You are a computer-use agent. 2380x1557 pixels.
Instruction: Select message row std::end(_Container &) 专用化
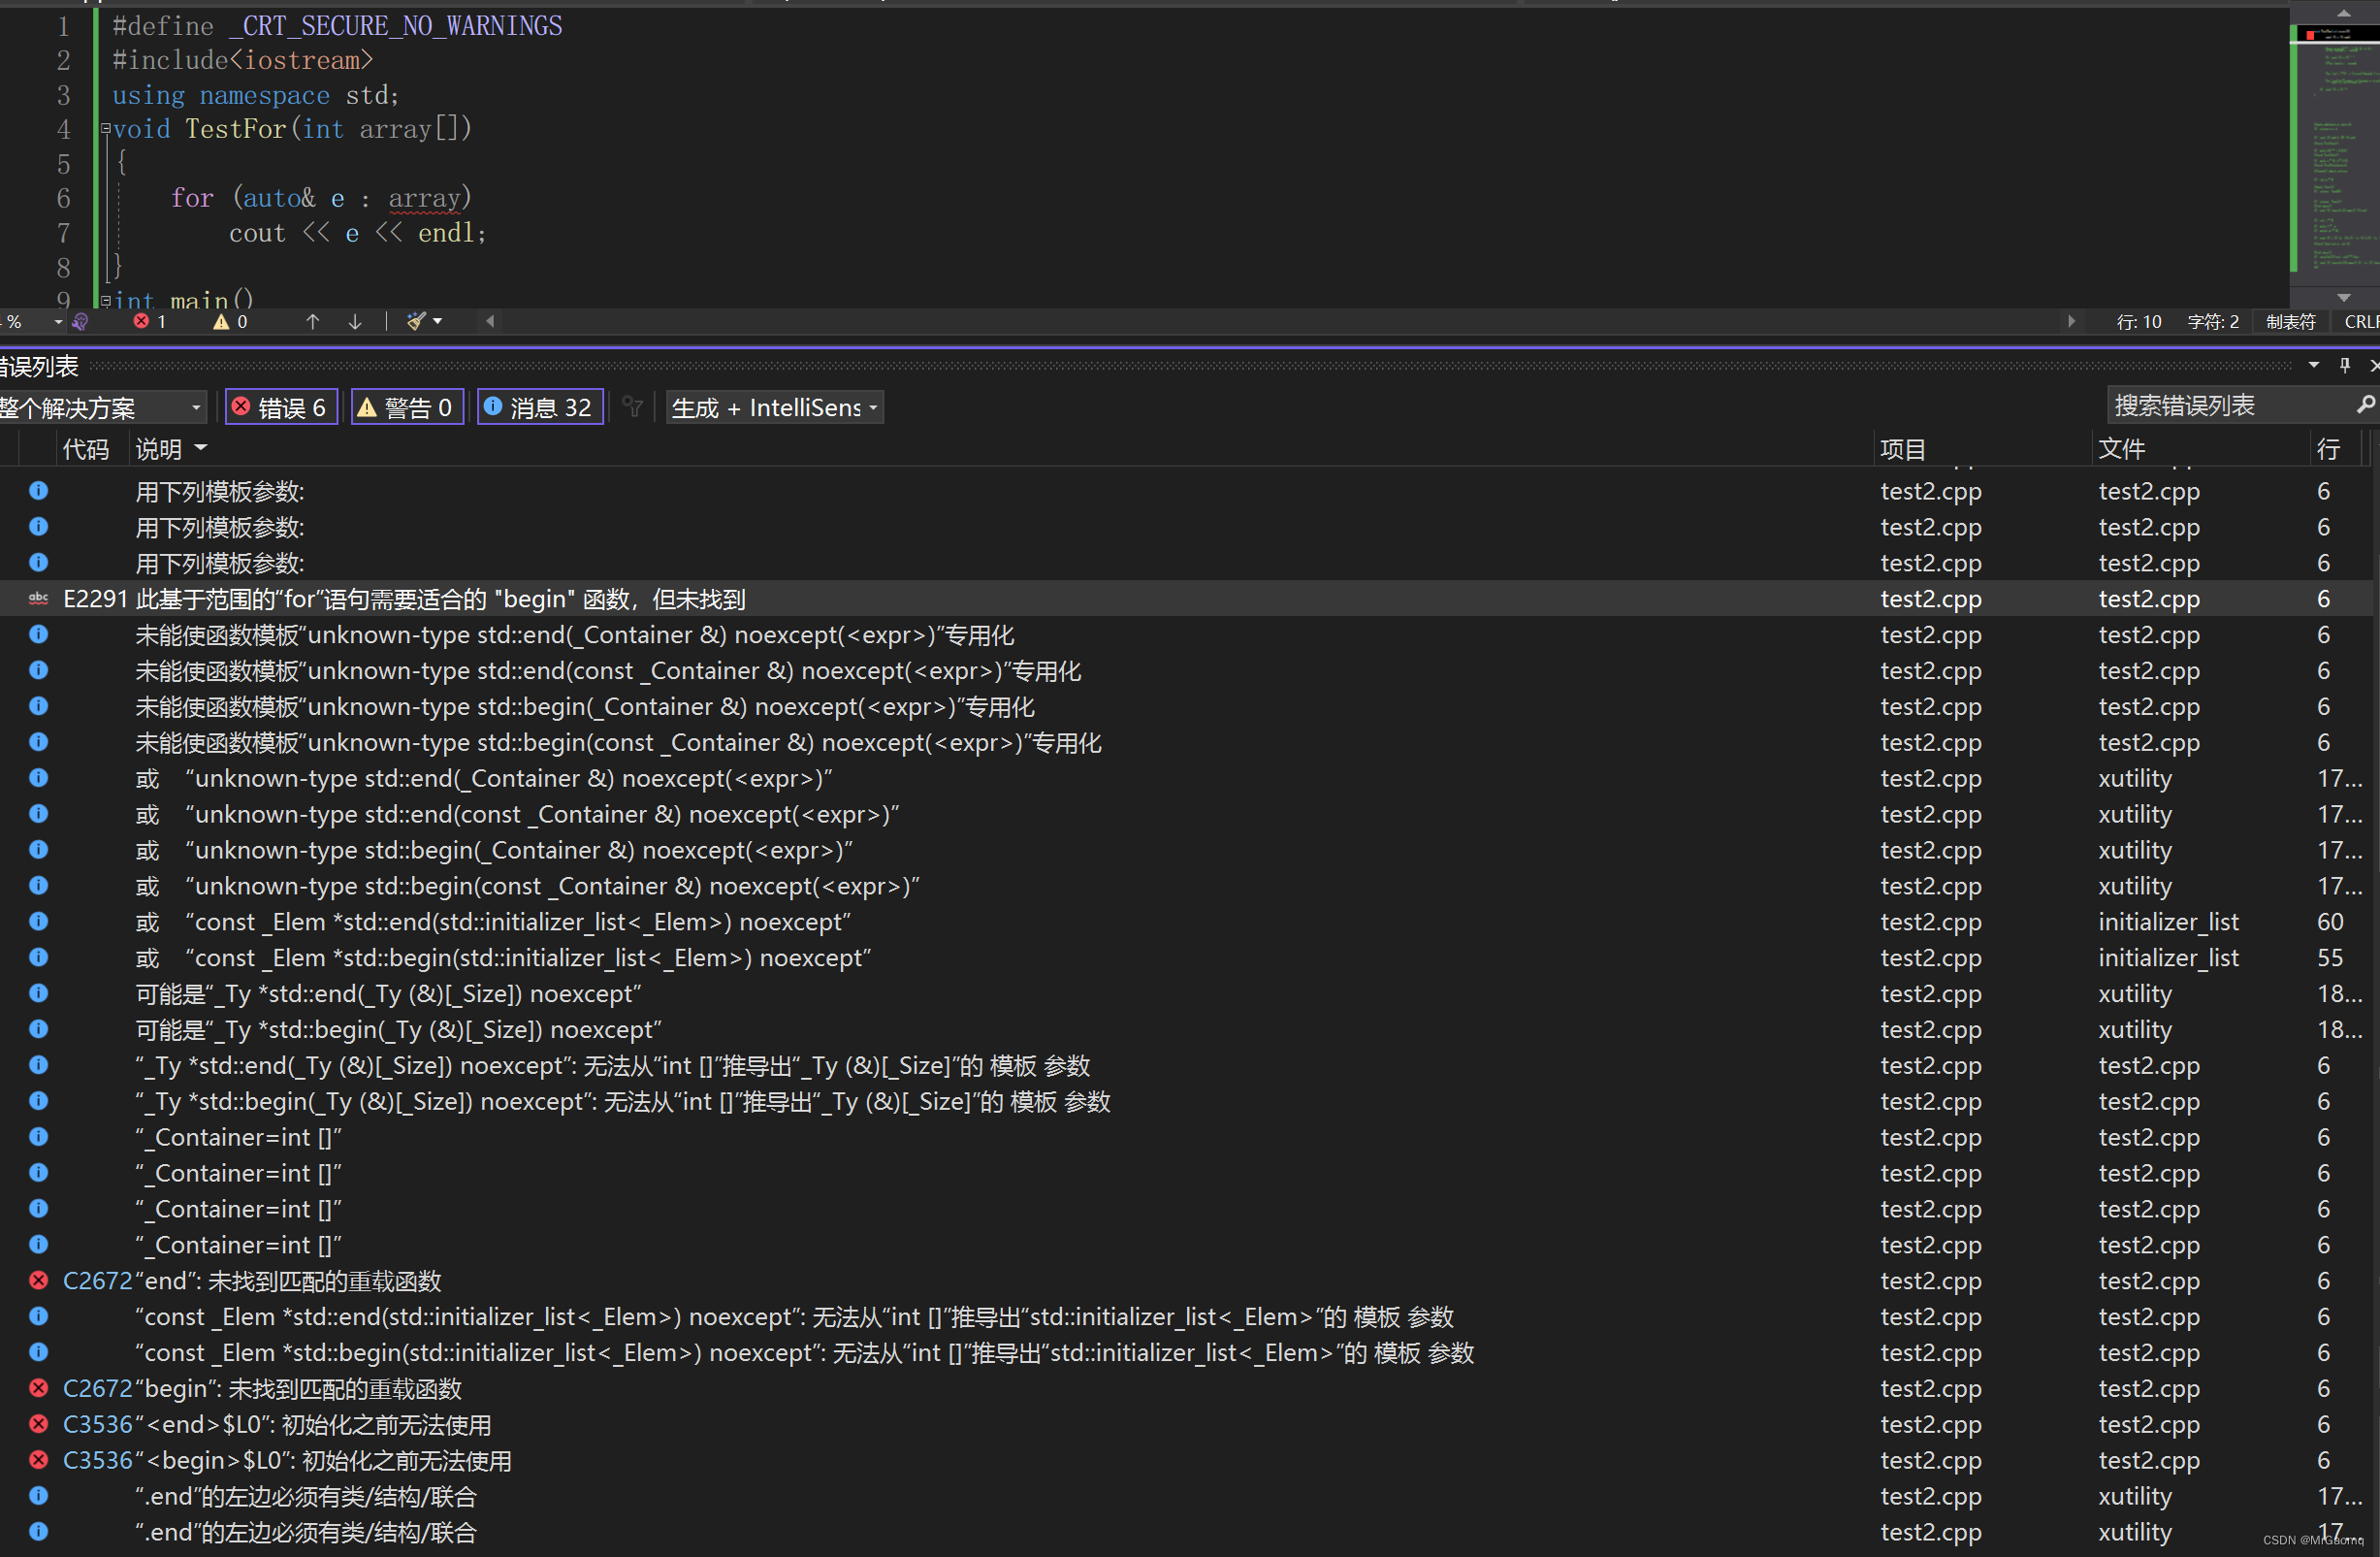1187,634
